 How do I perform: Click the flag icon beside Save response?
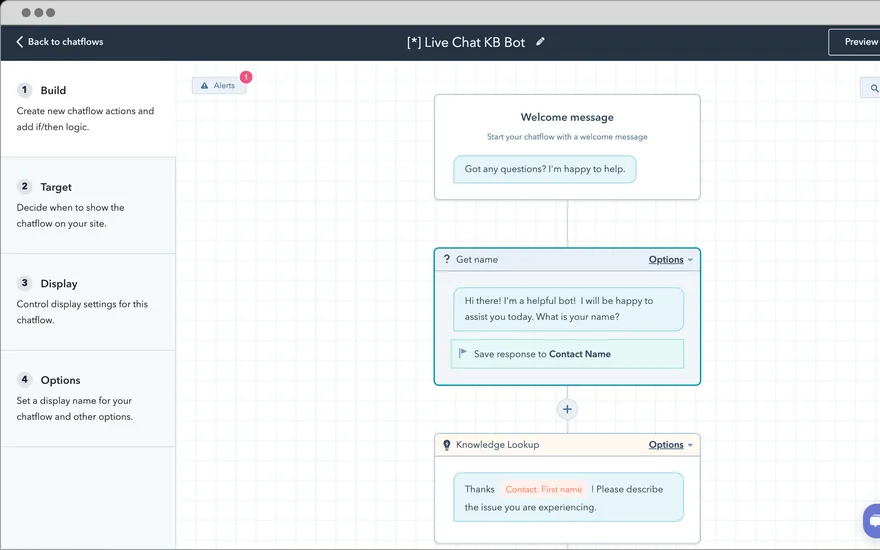coord(462,353)
